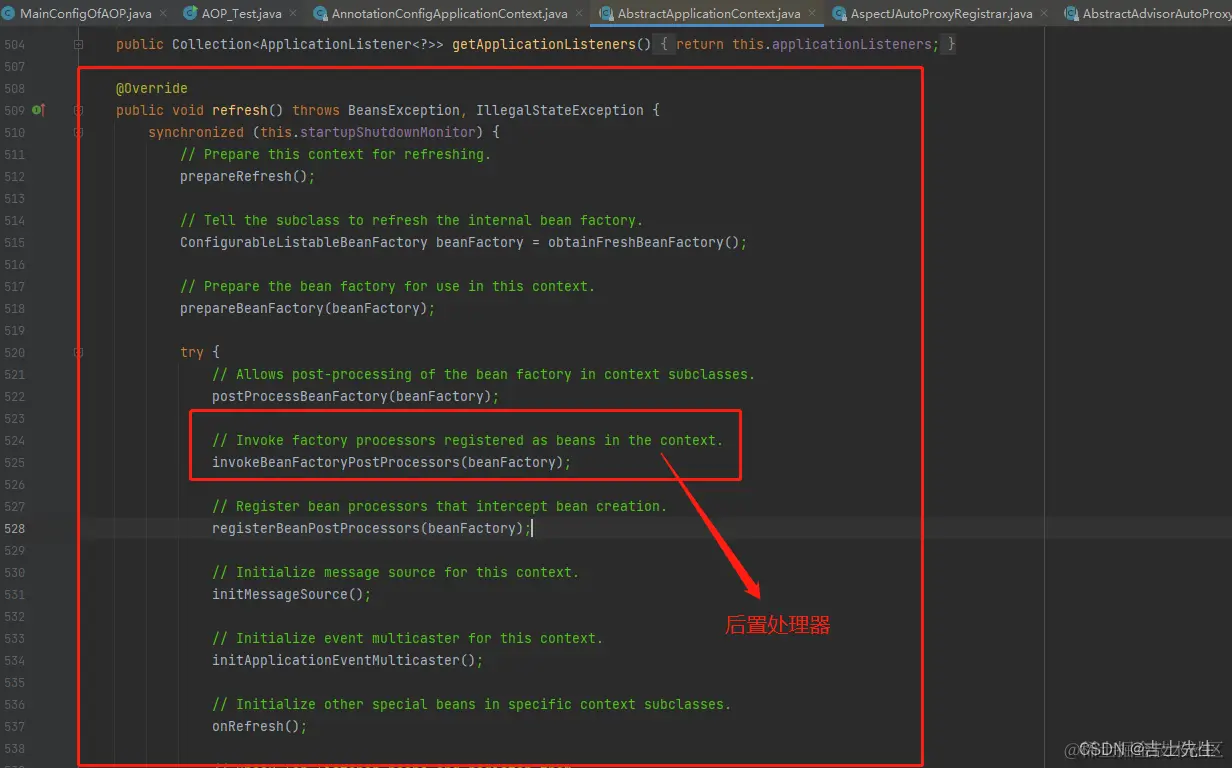This screenshot has width=1232, height=768.
Task: Collapse the refresh method at line 509
Action: (x=79, y=111)
